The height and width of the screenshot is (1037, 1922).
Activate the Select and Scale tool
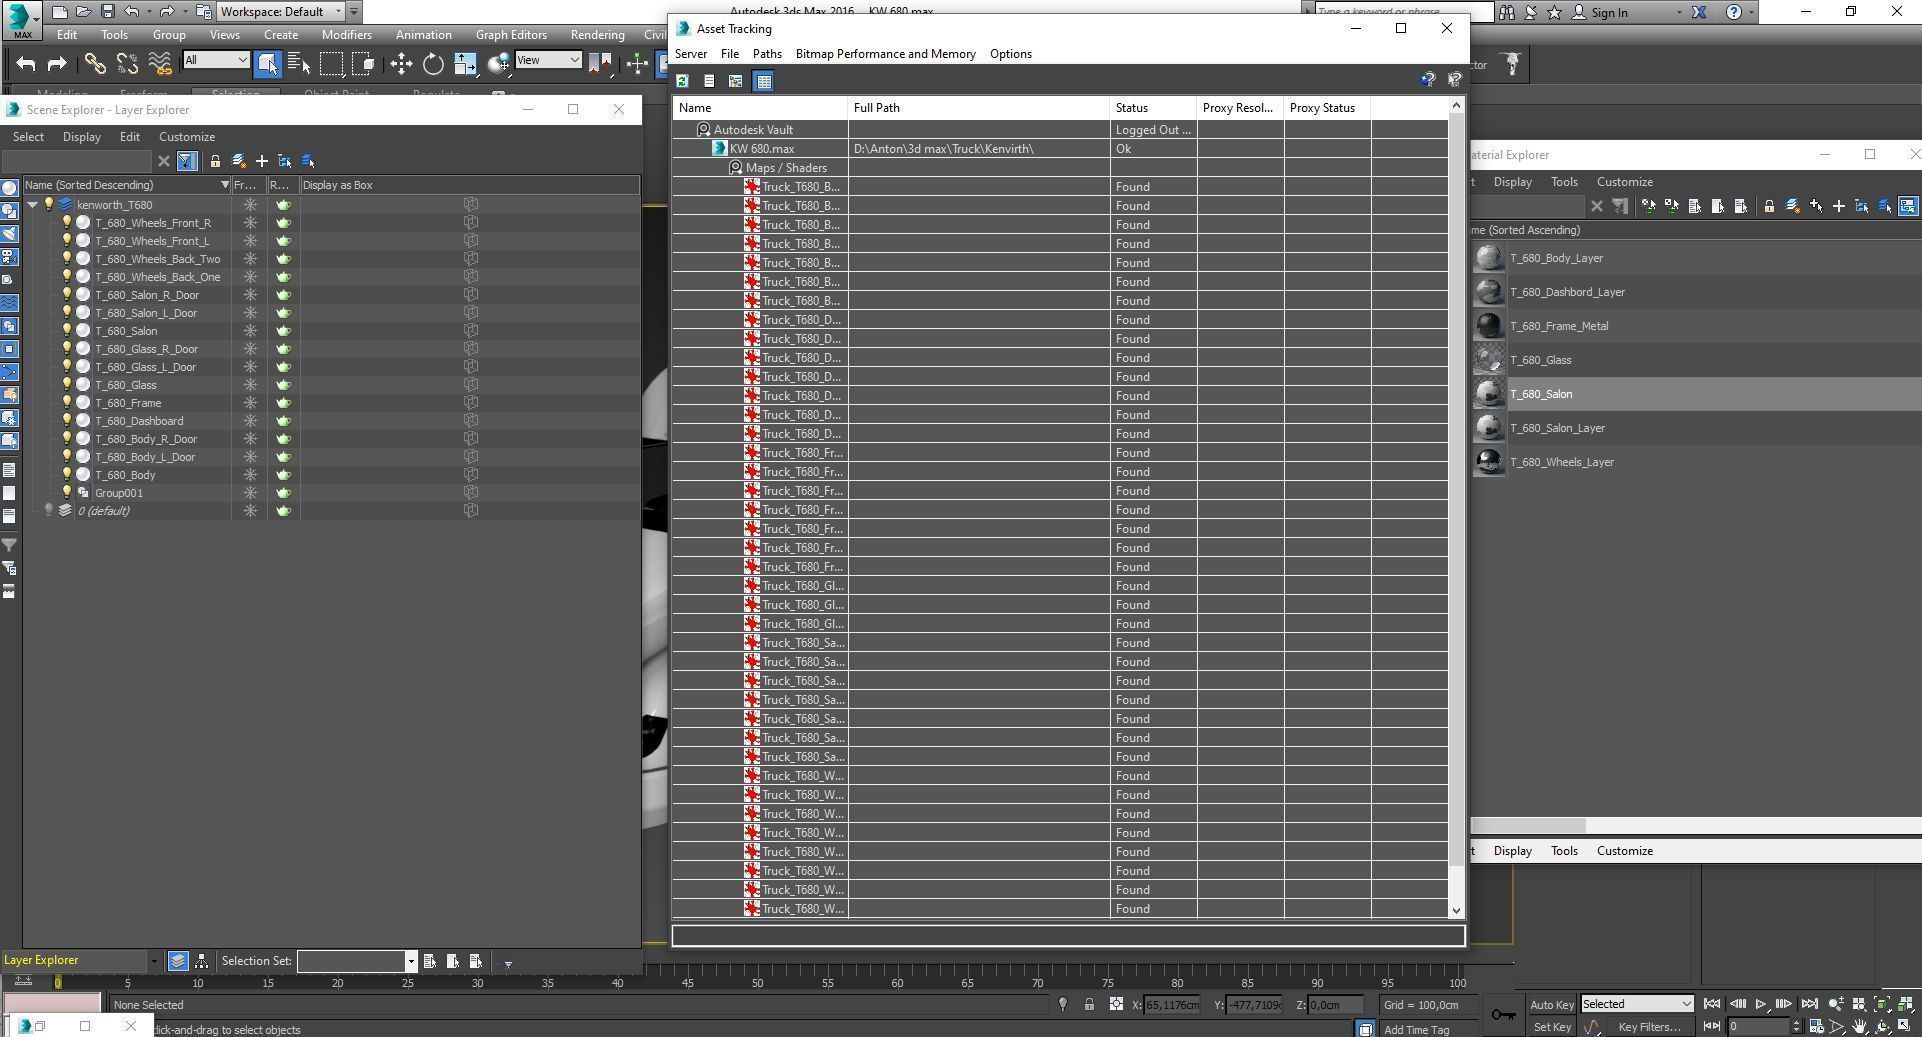465,64
